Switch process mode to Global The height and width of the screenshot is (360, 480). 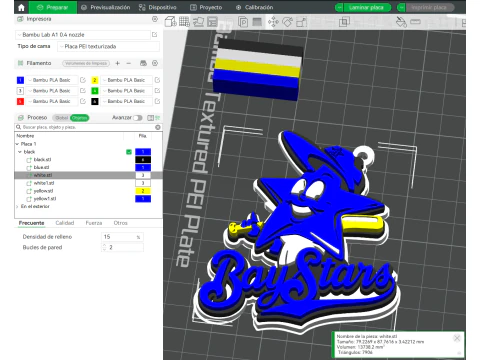(61, 118)
